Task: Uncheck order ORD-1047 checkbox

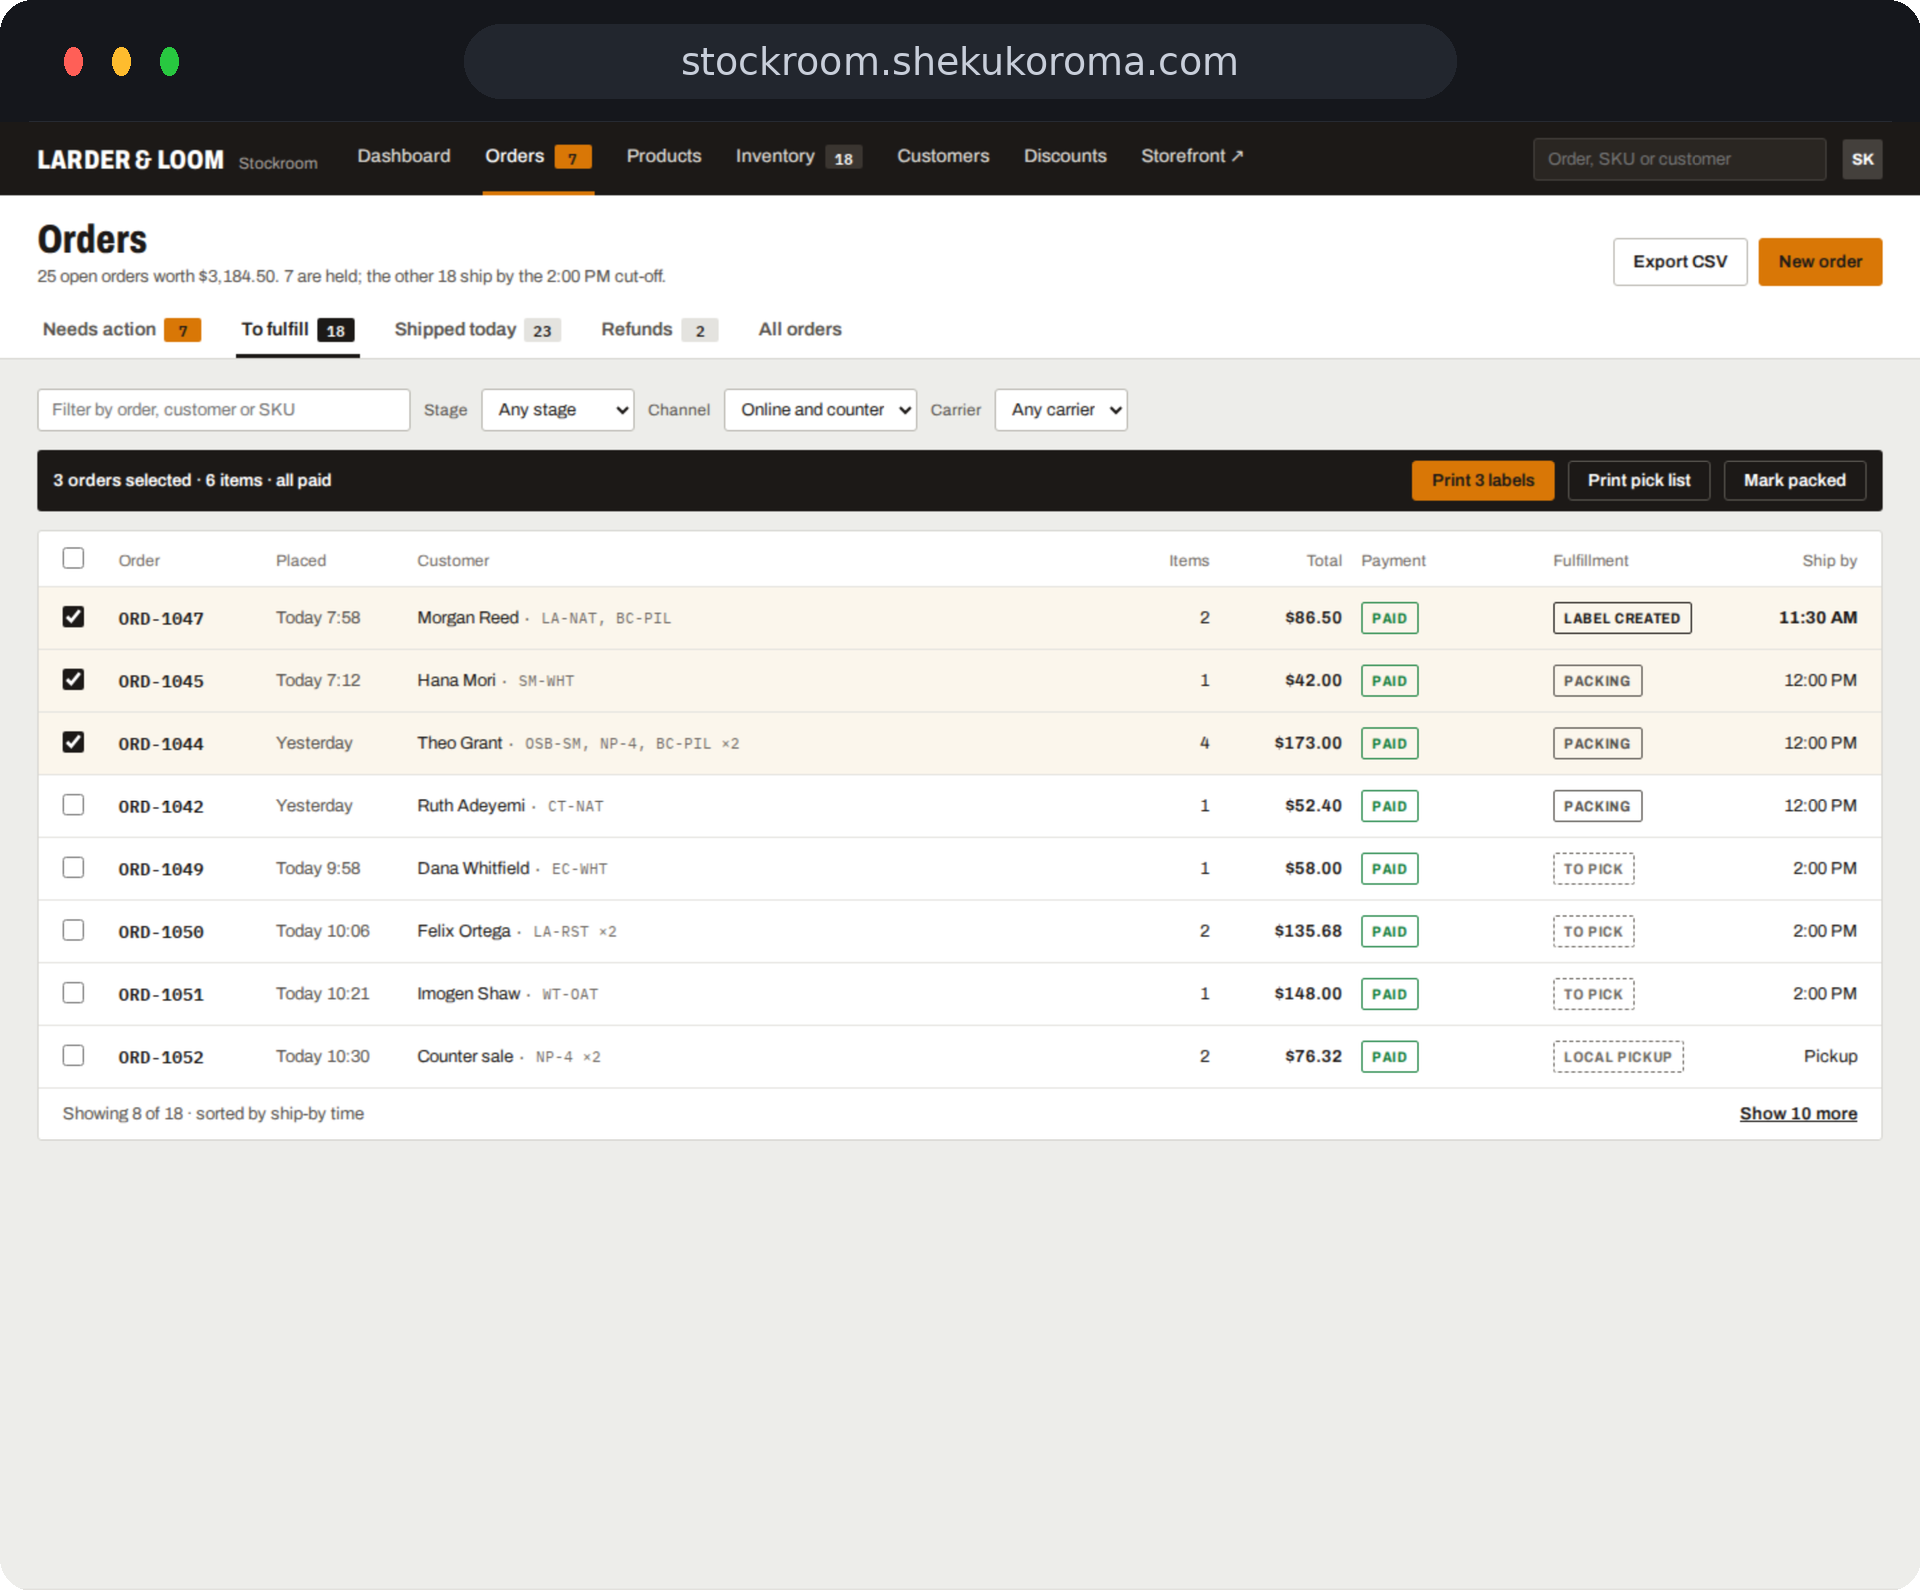Action: click(x=73, y=617)
